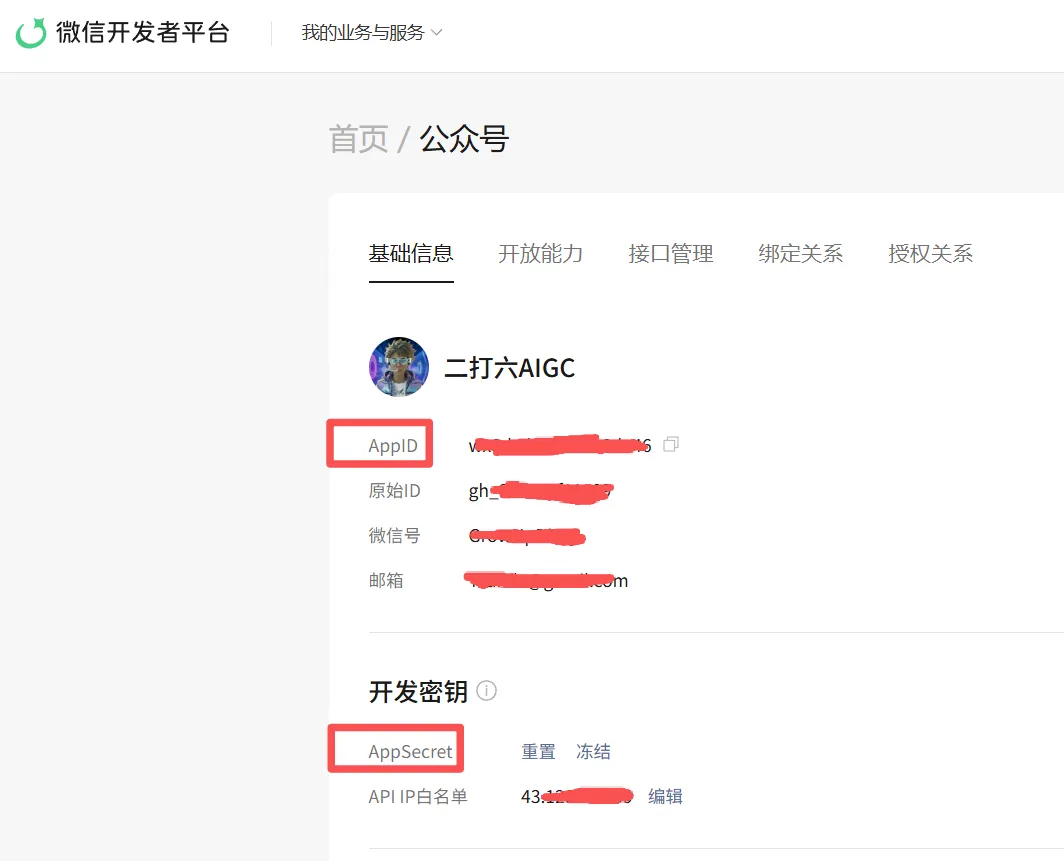The height and width of the screenshot is (861, 1064).
Task: Go to 首页 in the breadcrumb
Action: click(x=358, y=140)
